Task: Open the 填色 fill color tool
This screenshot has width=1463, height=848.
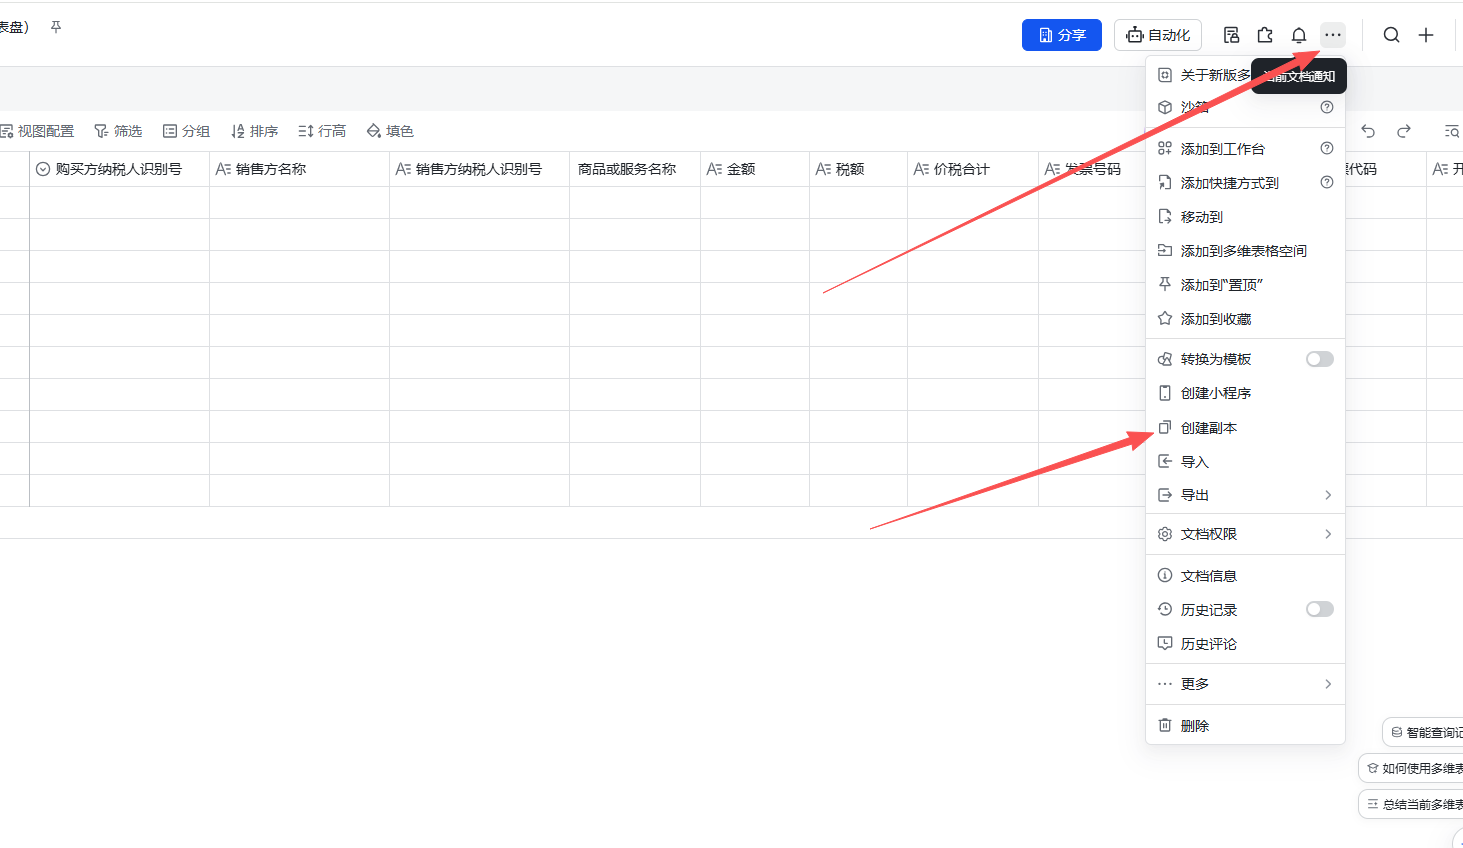Action: [390, 131]
